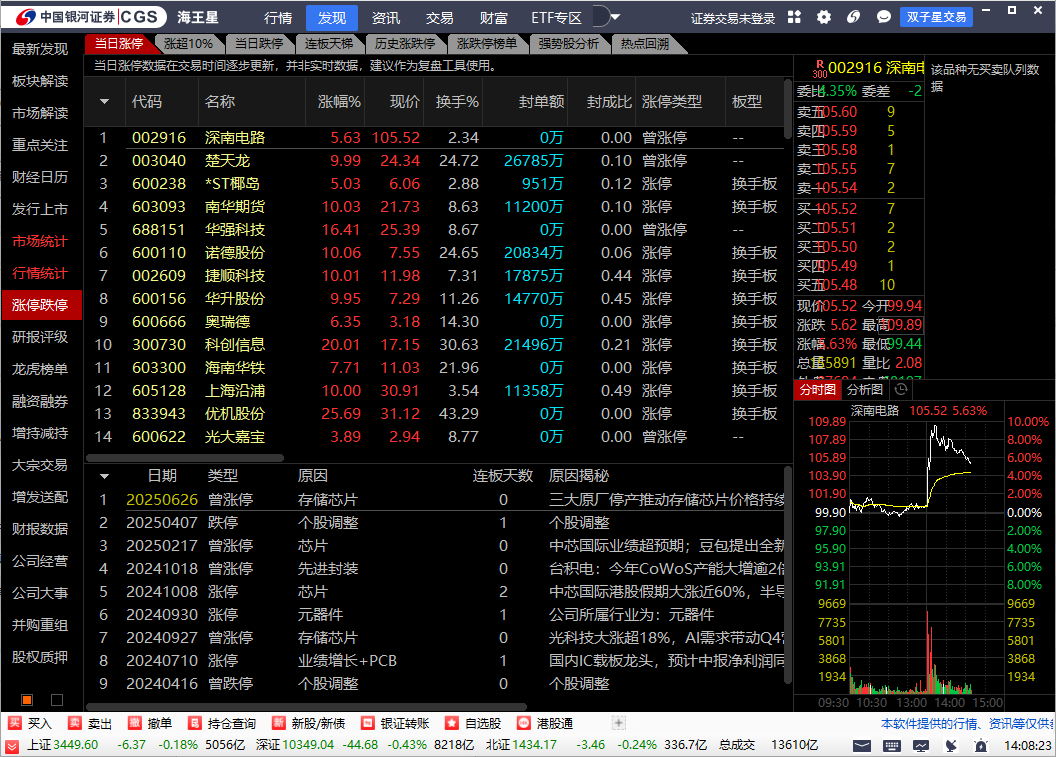
Task: Click the monitor chart icon in status bar
Action: 921,746
